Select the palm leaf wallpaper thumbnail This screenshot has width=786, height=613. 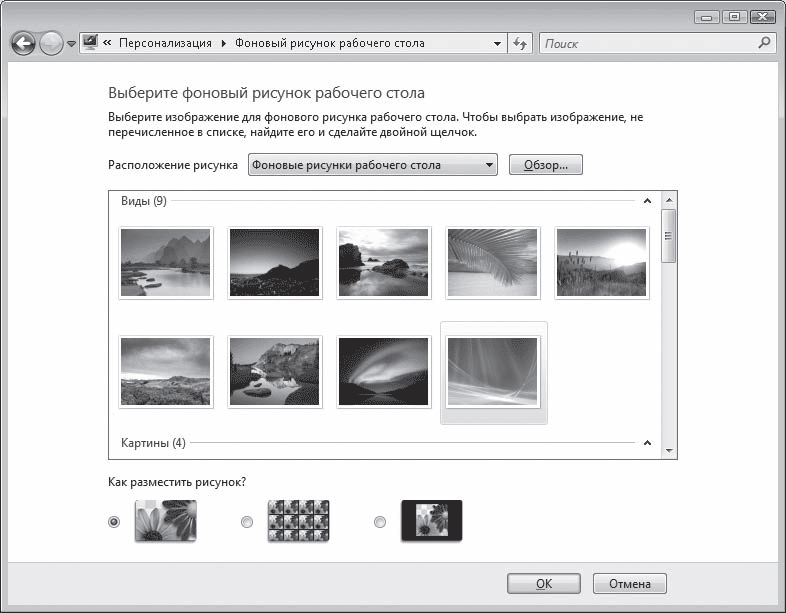492,262
